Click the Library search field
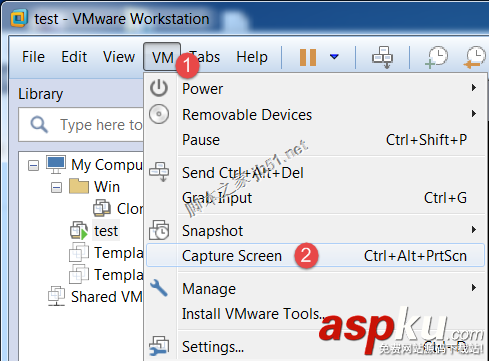The height and width of the screenshot is (361, 489). (x=81, y=125)
